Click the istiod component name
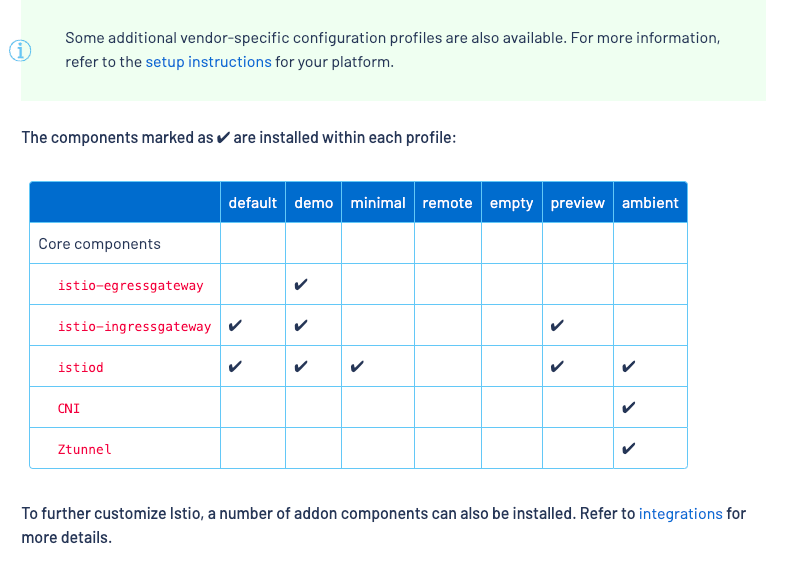791x566 pixels. tap(81, 367)
